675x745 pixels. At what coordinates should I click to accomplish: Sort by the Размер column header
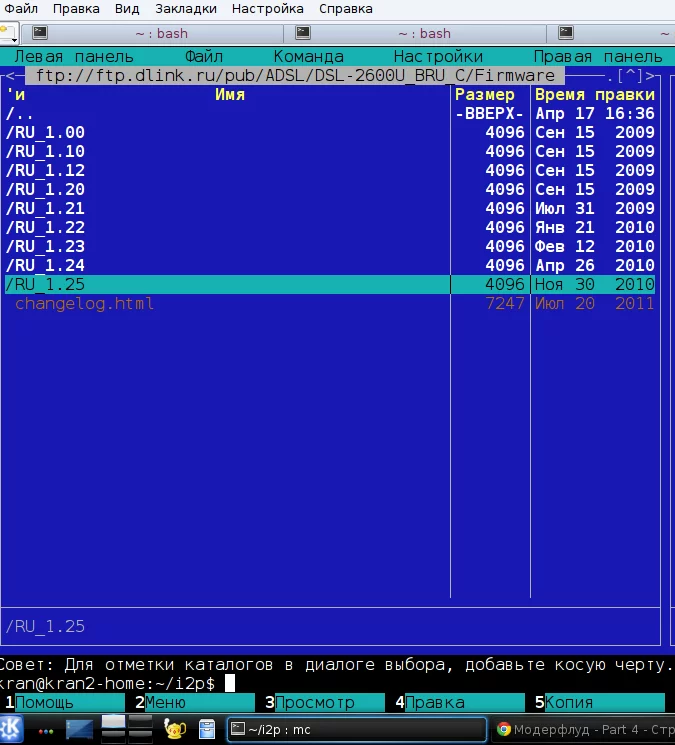click(485, 95)
